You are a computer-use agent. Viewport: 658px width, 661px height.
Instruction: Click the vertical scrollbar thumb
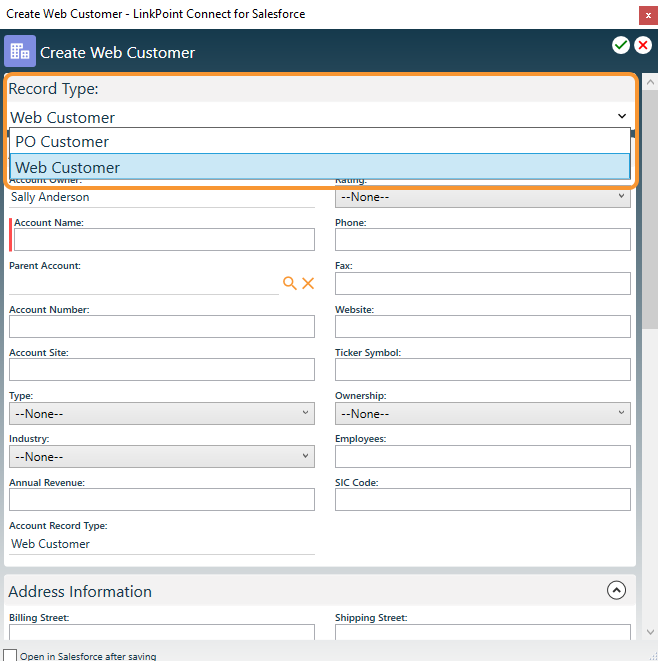(650, 209)
